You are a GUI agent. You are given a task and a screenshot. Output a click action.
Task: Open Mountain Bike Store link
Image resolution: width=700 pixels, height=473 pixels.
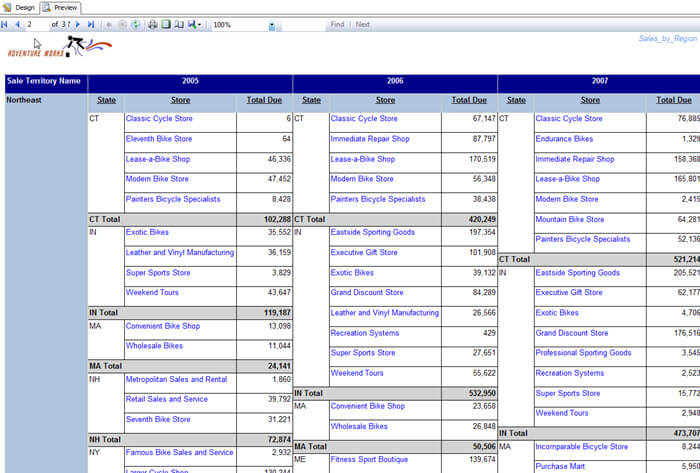point(570,219)
